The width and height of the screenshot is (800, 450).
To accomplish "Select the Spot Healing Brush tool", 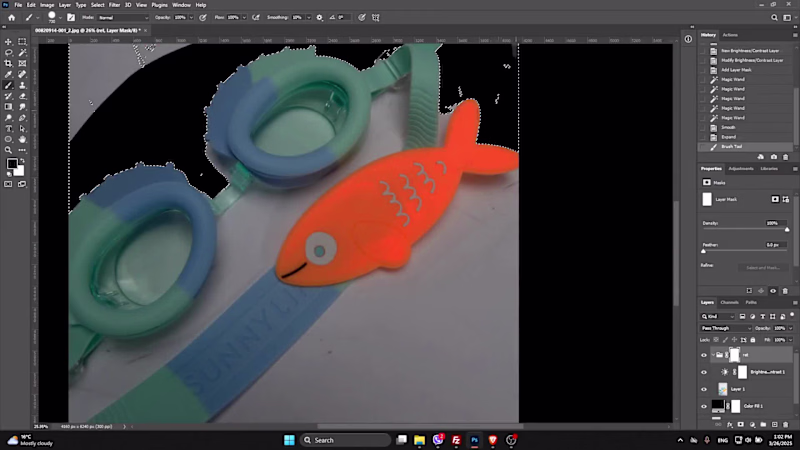I will pos(22,74).
